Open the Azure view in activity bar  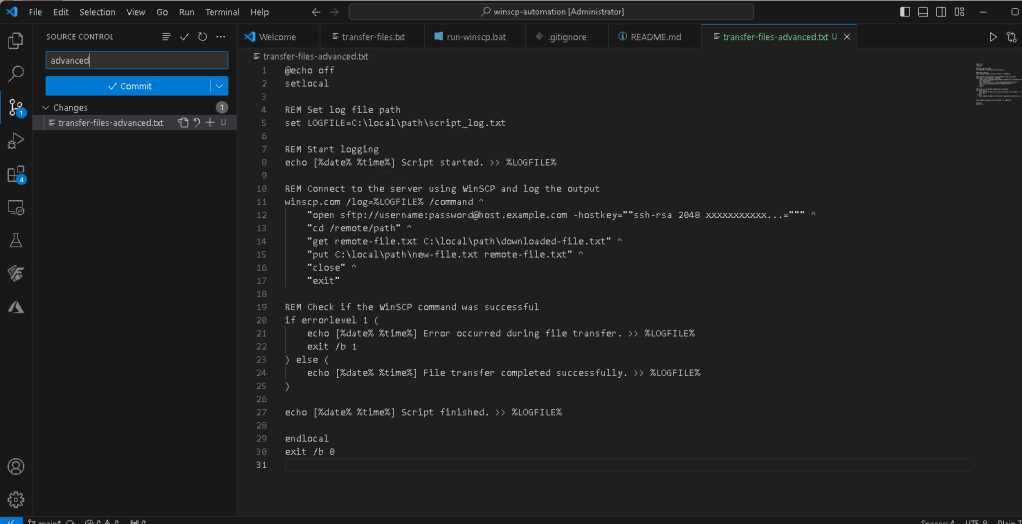coord(16,306)
